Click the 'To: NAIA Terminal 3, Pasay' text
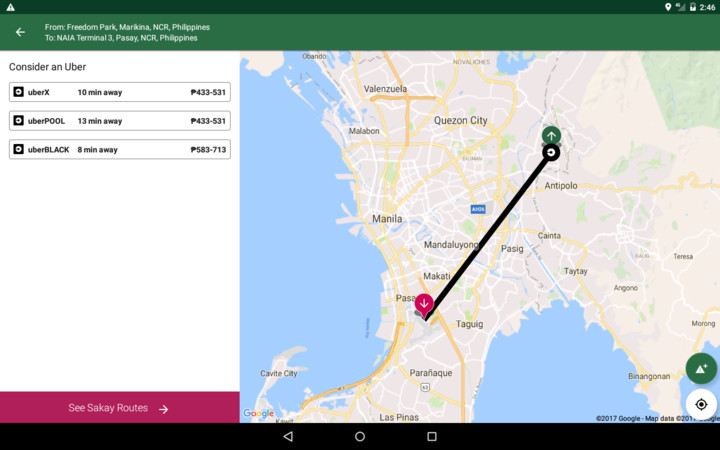Screen dimensions: 720x450 121,38
